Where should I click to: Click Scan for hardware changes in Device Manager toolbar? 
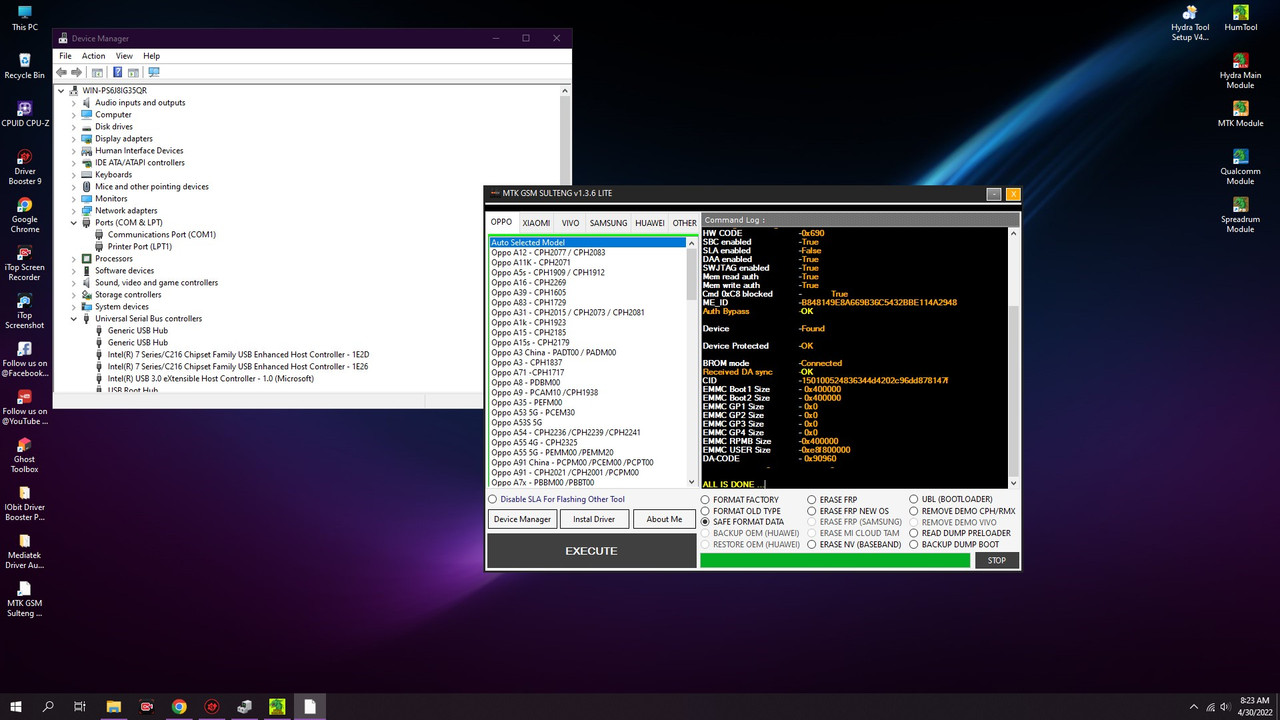(x=153, y=72)
